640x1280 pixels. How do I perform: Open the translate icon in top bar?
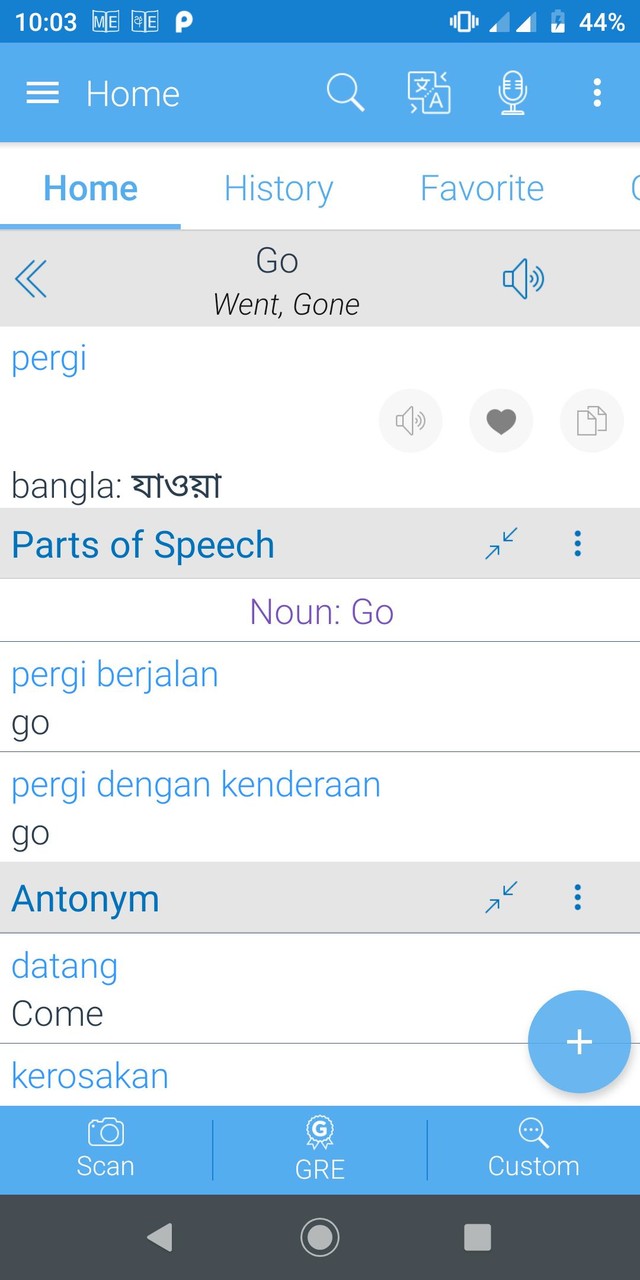point(428,92)
